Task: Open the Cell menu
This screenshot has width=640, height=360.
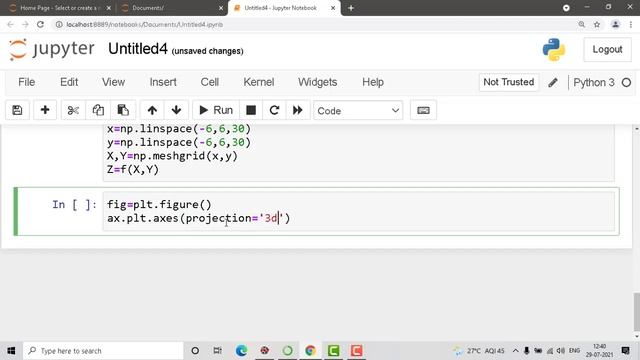Action: coord(210,82)
